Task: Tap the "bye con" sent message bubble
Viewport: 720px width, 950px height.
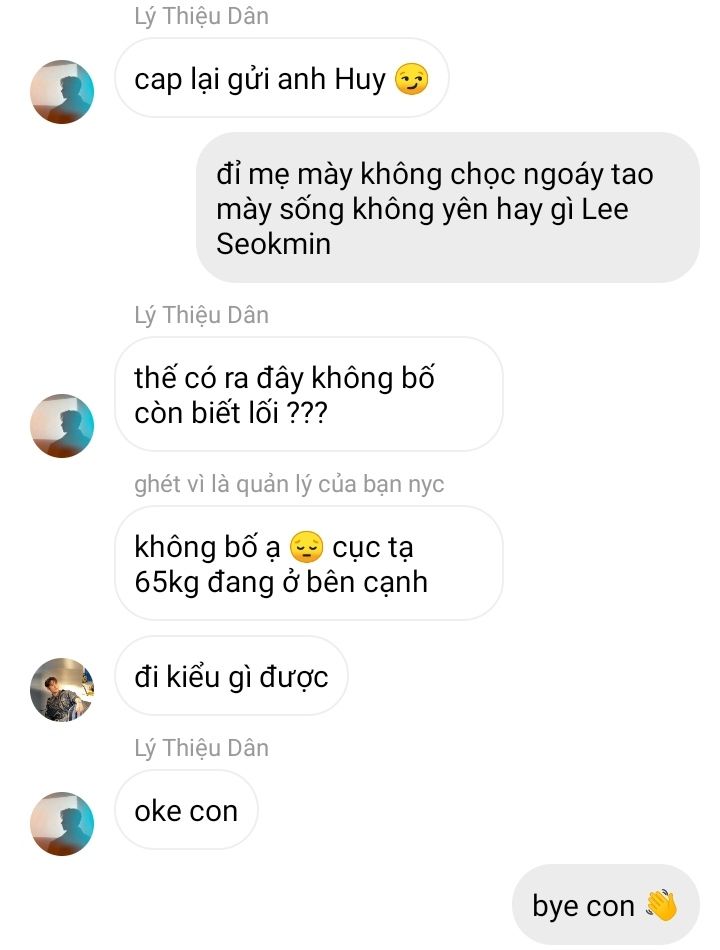Action: 605,905
